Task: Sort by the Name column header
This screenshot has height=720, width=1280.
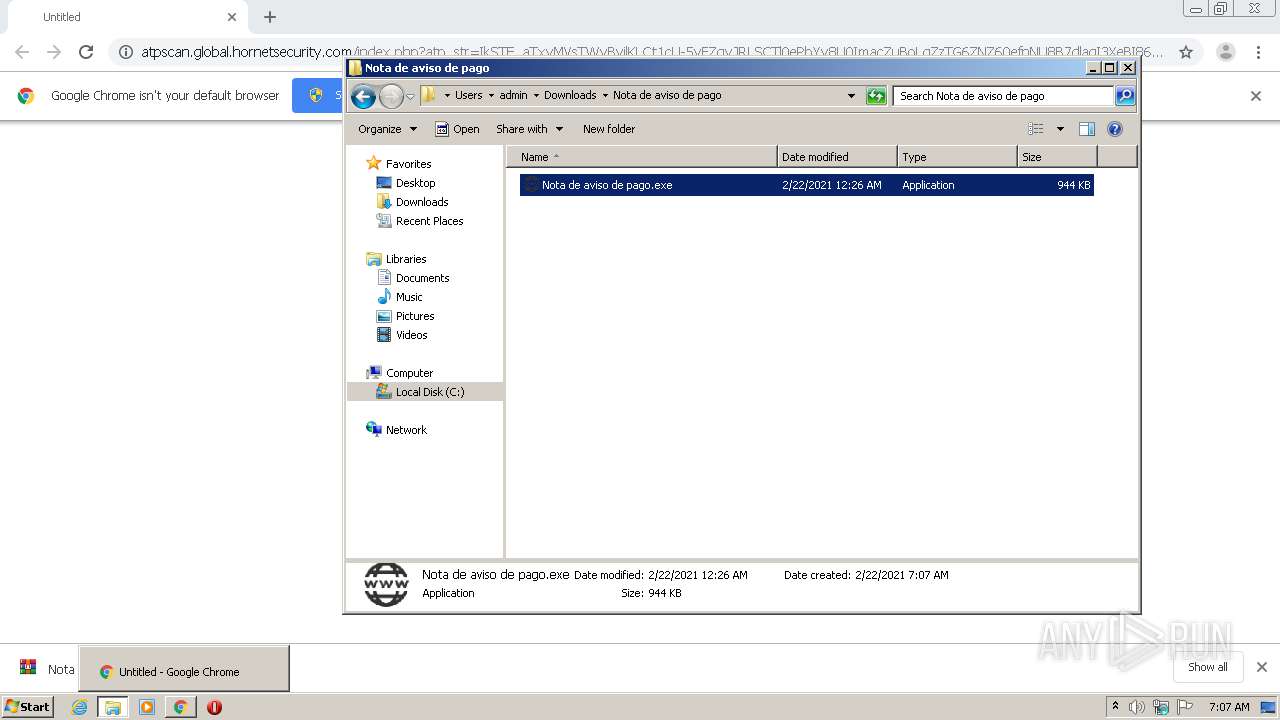Action: pyautogui.click(x=641, y=157)
